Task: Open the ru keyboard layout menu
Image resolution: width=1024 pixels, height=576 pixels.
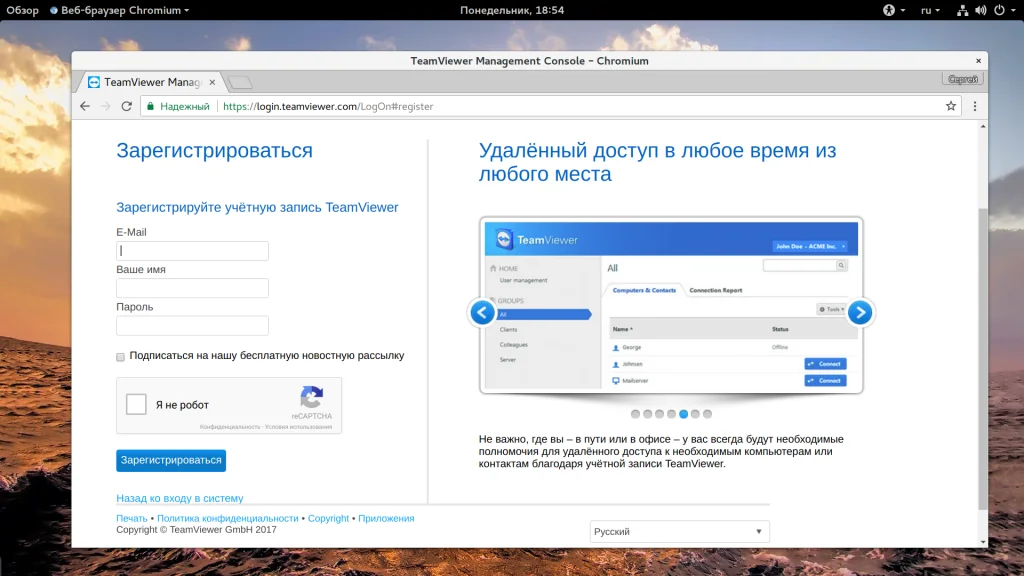Action: click(930, 10)
